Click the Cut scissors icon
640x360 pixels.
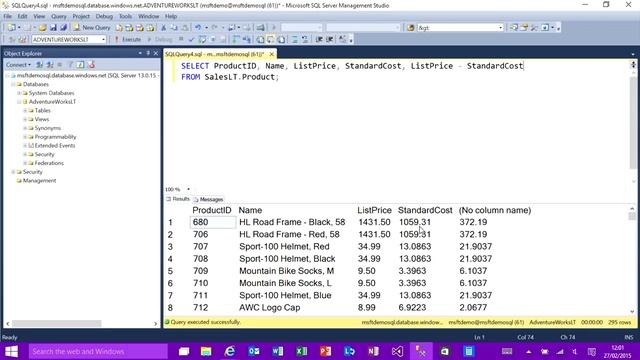click(x=163, y=28)
